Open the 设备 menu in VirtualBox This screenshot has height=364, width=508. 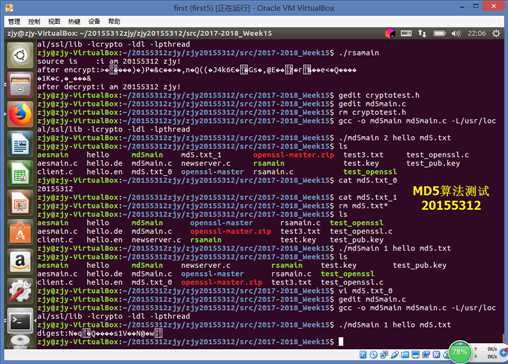pyautogui.click(x=94, y=22)
